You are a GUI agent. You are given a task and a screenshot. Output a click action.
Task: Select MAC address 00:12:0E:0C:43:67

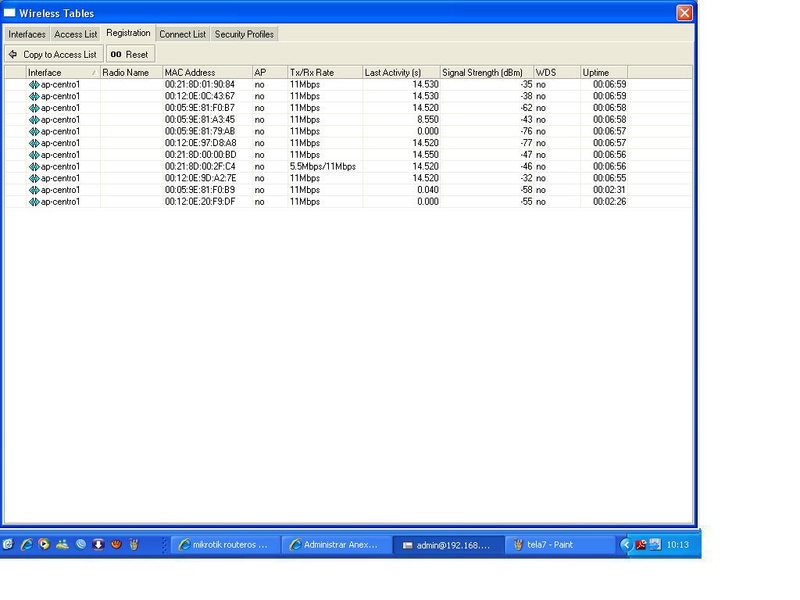[200, 96]
